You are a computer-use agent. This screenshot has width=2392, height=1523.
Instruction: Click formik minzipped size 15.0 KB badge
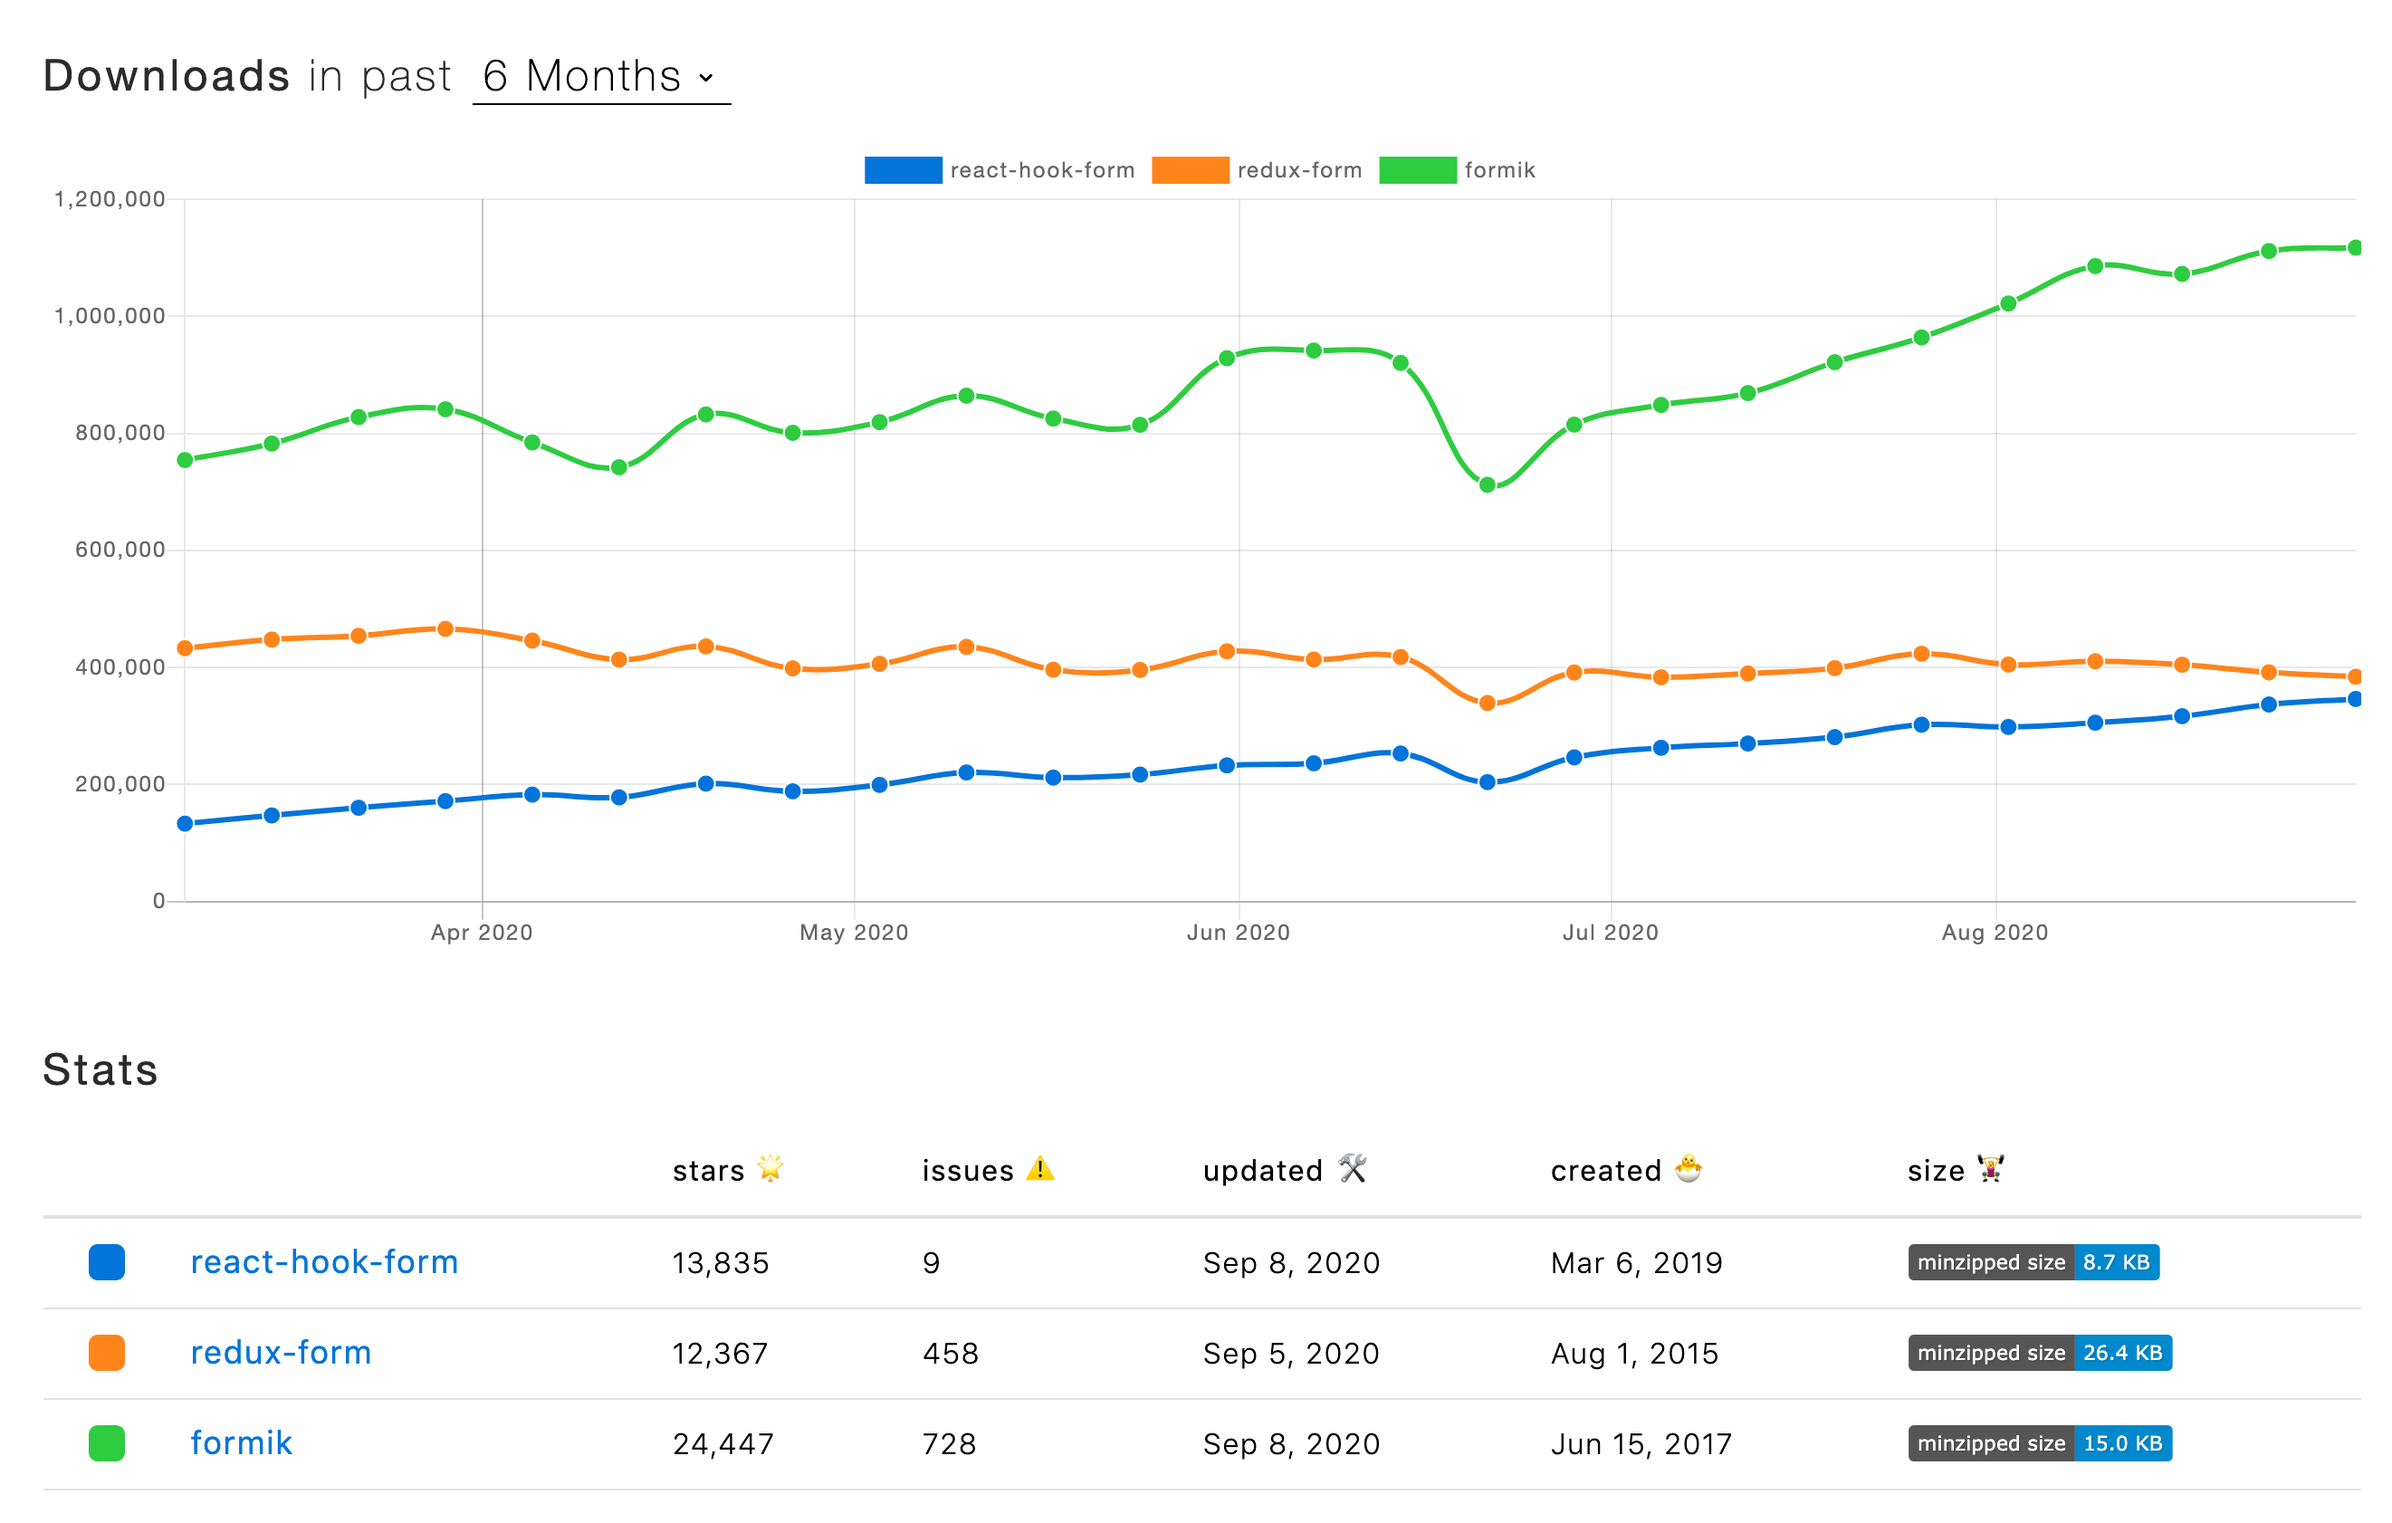click(2038, 1443)
